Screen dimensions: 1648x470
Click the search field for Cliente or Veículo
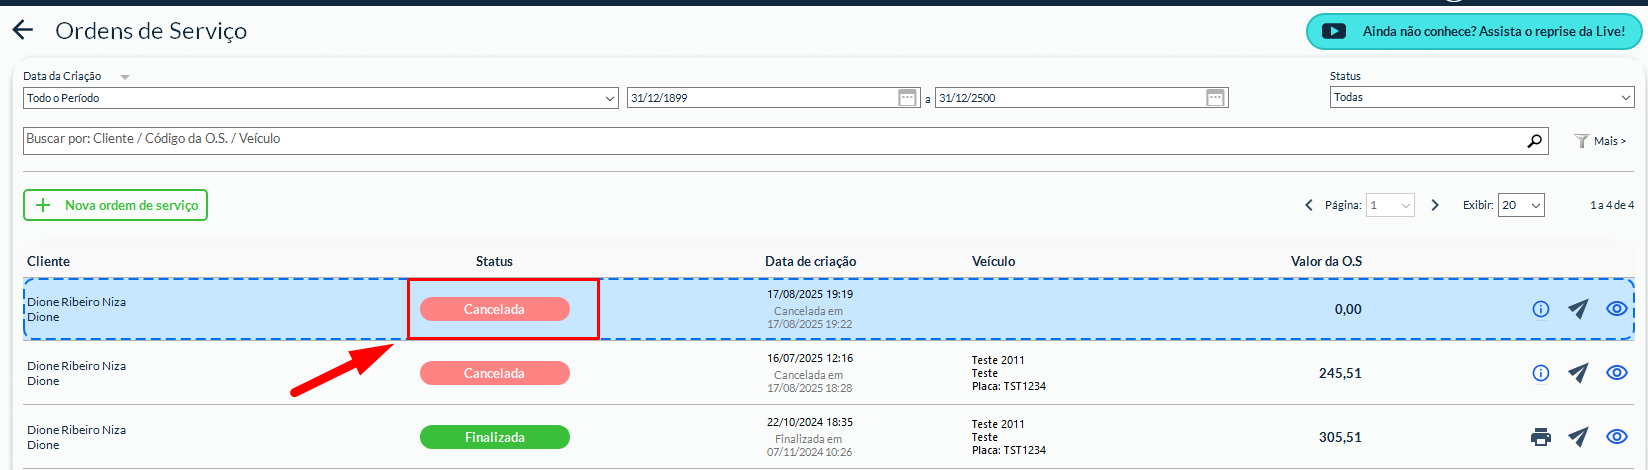(x=770, y=140)
